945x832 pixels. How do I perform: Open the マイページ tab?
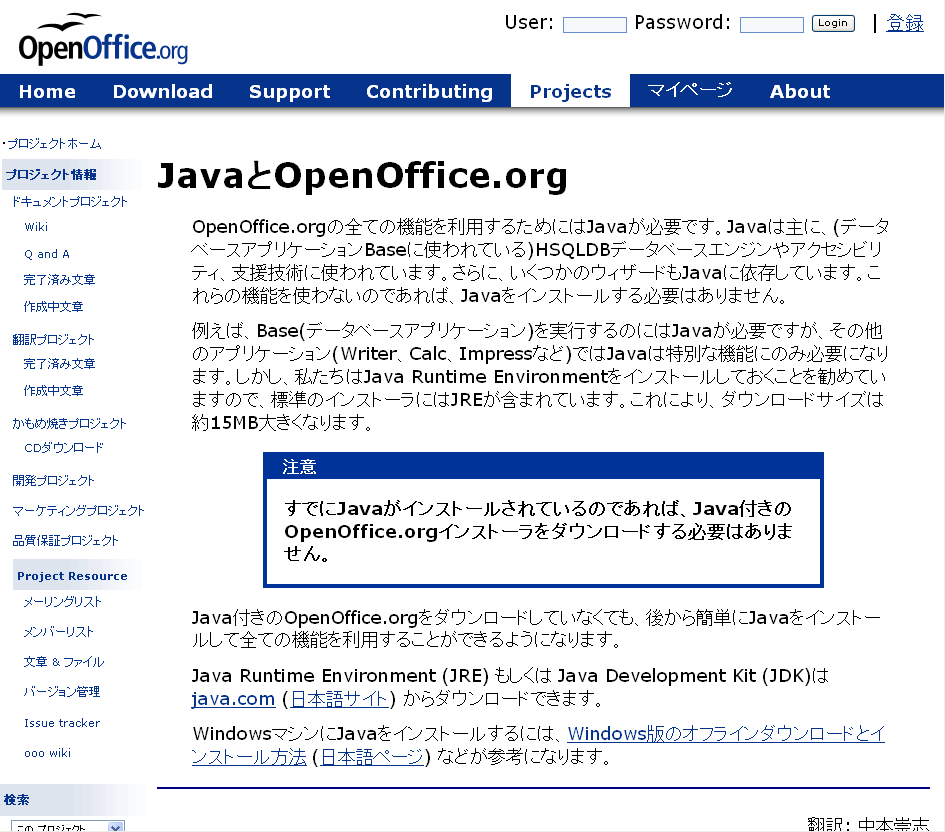(x=689, y=91)
